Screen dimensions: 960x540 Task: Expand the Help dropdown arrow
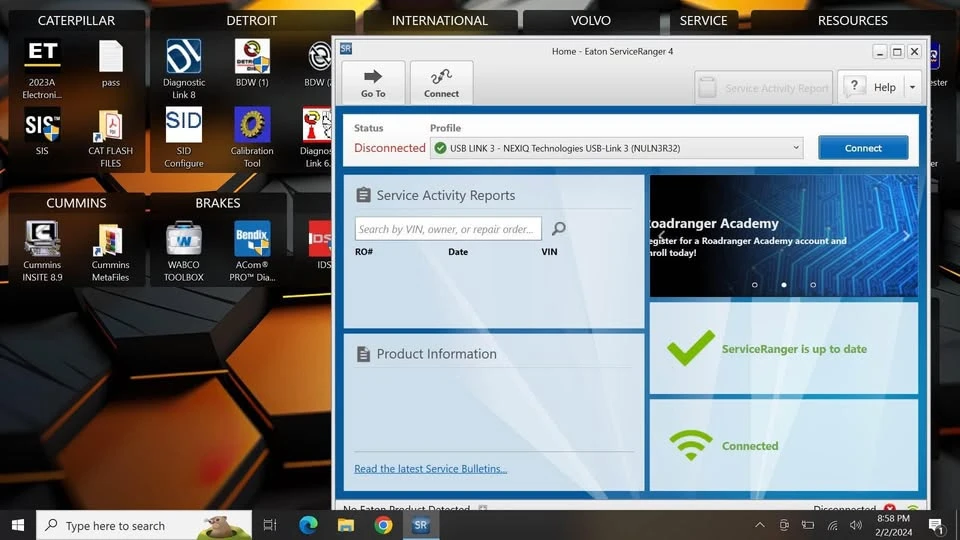(x=912, y=88)
